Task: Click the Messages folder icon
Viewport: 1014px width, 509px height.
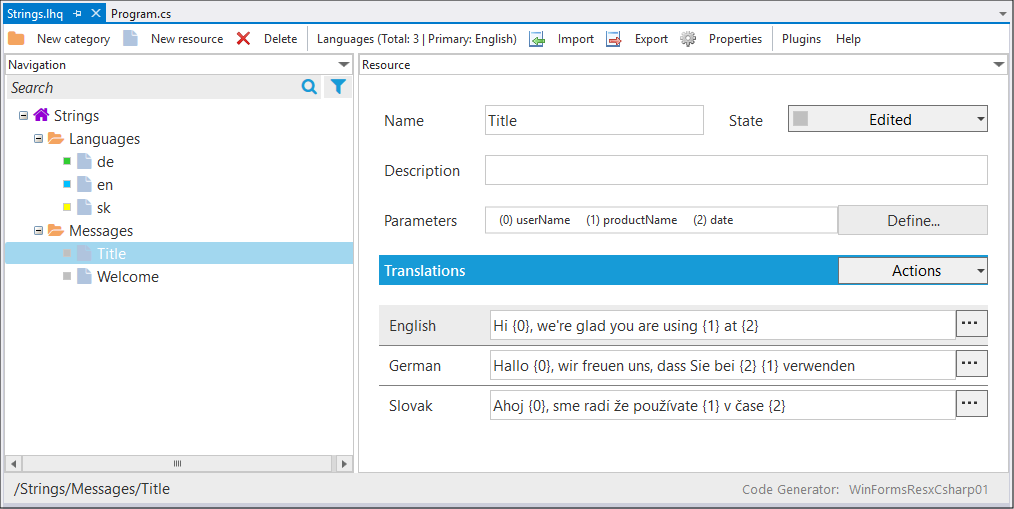Action: click(56, 230)
